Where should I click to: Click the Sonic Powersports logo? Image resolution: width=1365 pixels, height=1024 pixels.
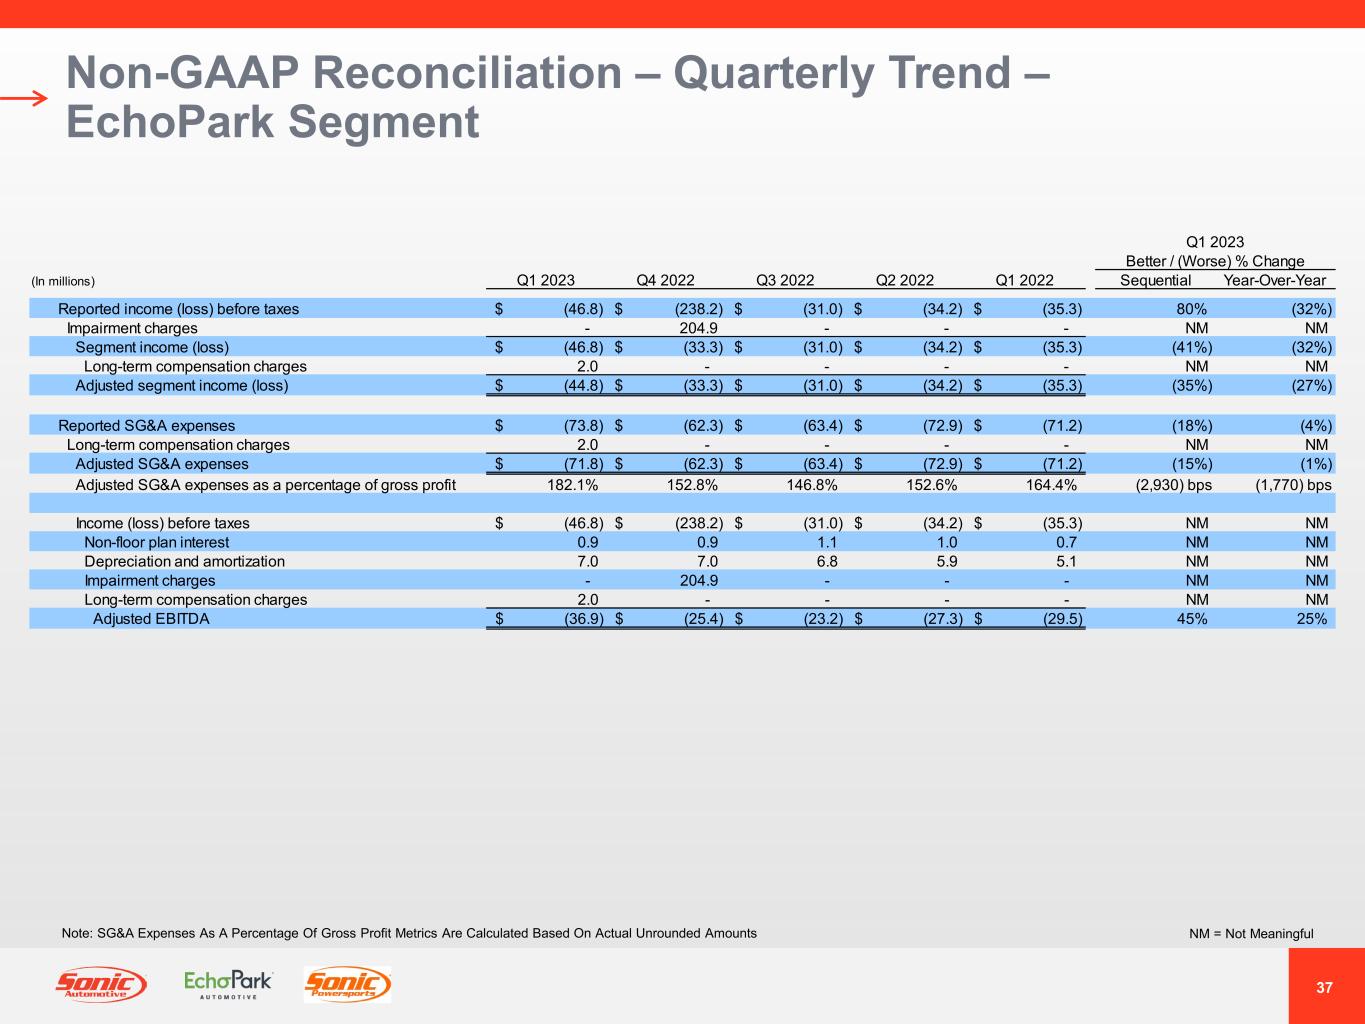(x=348, y=985)
